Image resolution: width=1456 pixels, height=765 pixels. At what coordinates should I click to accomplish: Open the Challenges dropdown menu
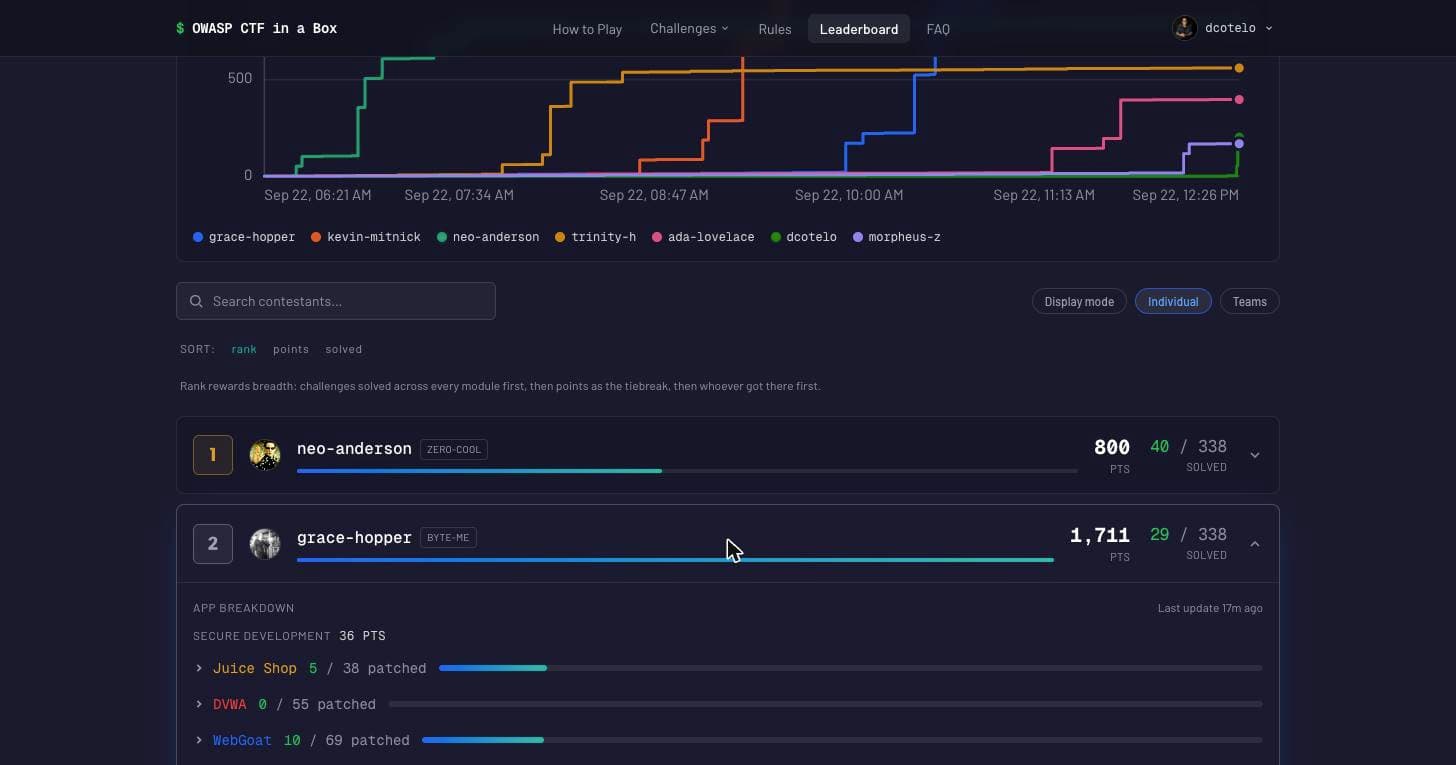[x=689, y=28]
